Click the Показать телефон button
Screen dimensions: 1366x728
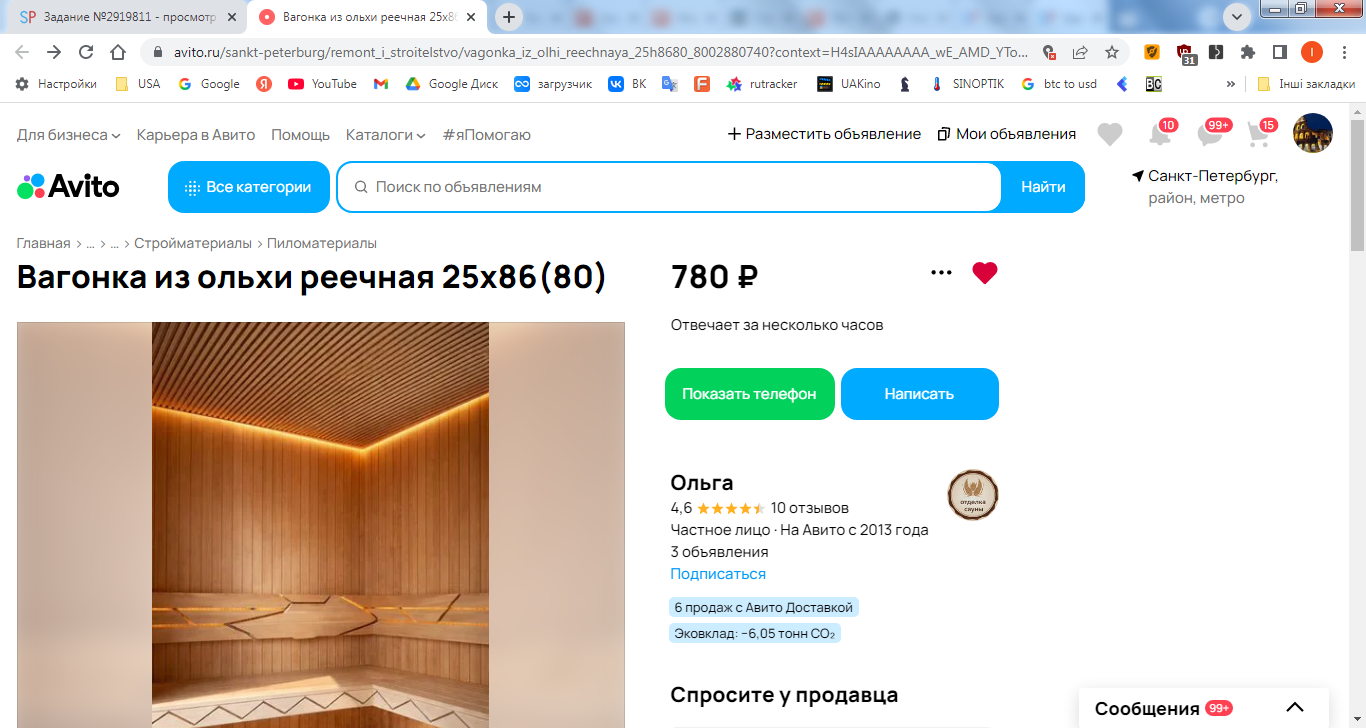pyautogui.click(x=750, y=394)
